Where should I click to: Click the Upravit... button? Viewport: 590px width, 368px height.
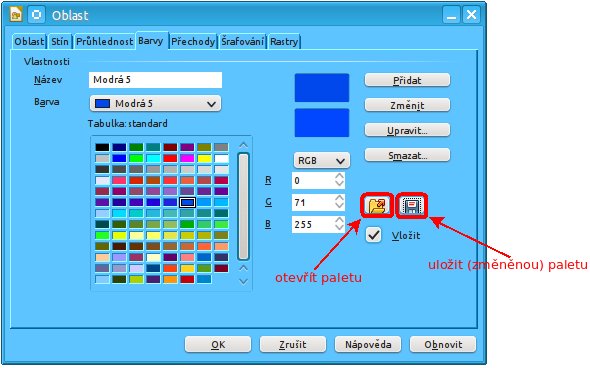pyautogui.click(x=407, y=130)
